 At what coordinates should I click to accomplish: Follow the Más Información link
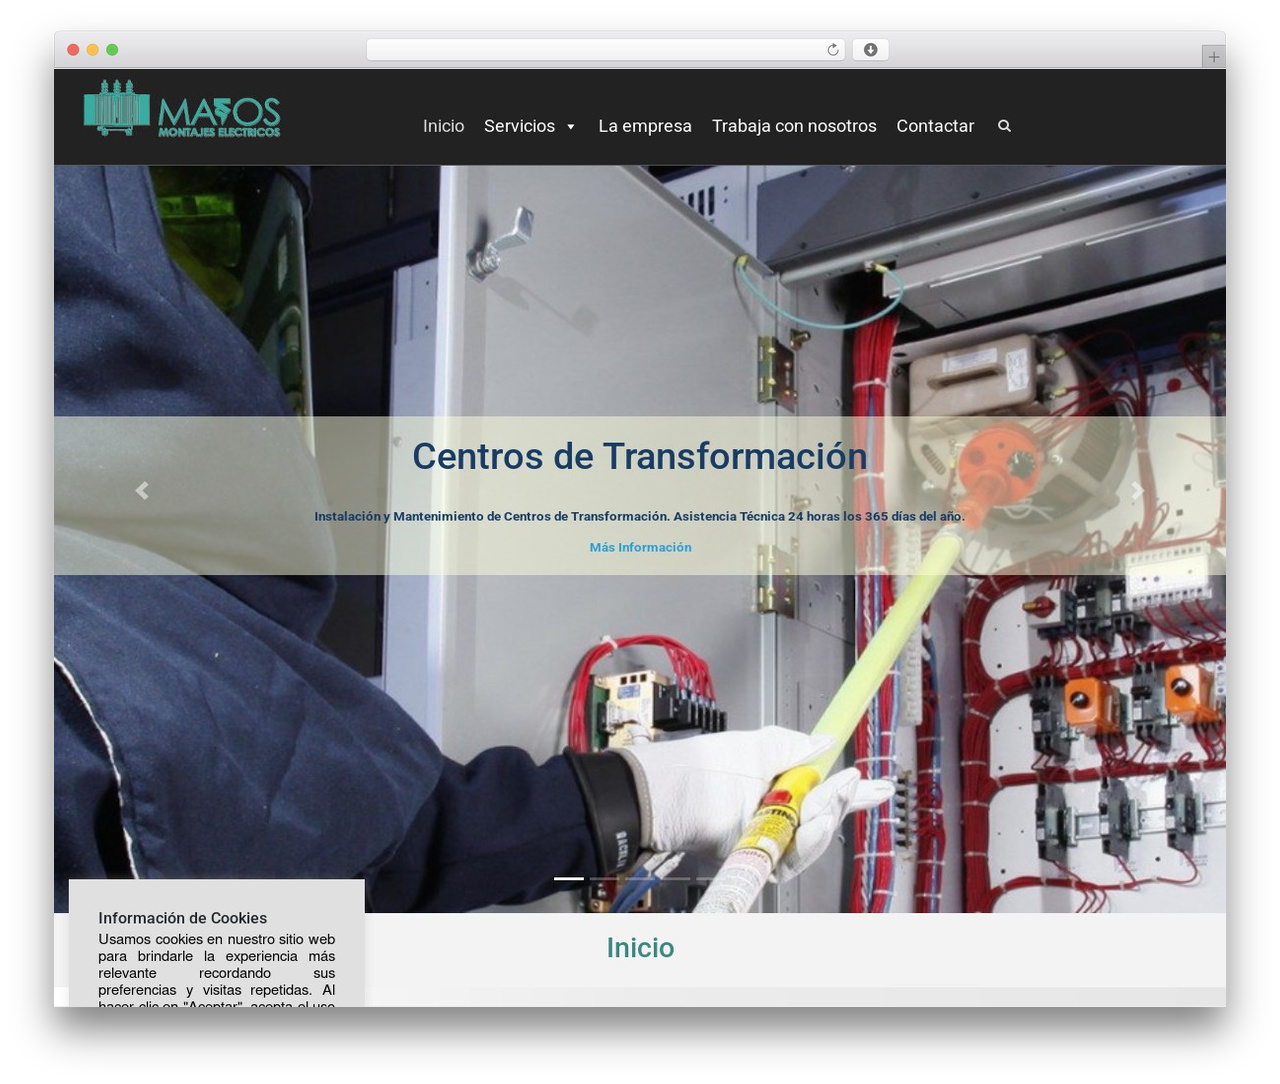coord(640,547)
